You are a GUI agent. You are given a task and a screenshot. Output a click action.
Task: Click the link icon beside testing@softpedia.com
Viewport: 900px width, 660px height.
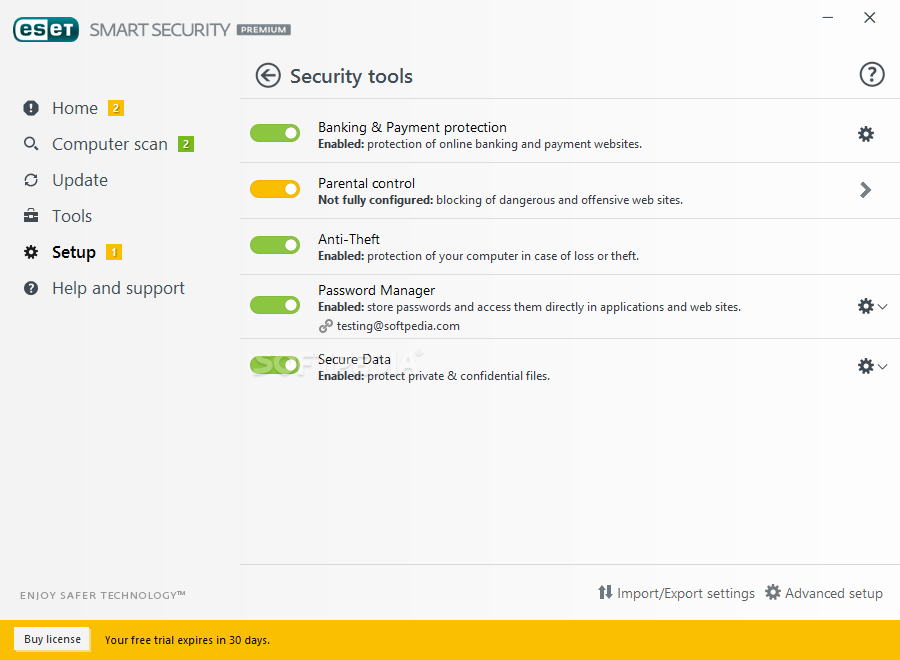325,326
